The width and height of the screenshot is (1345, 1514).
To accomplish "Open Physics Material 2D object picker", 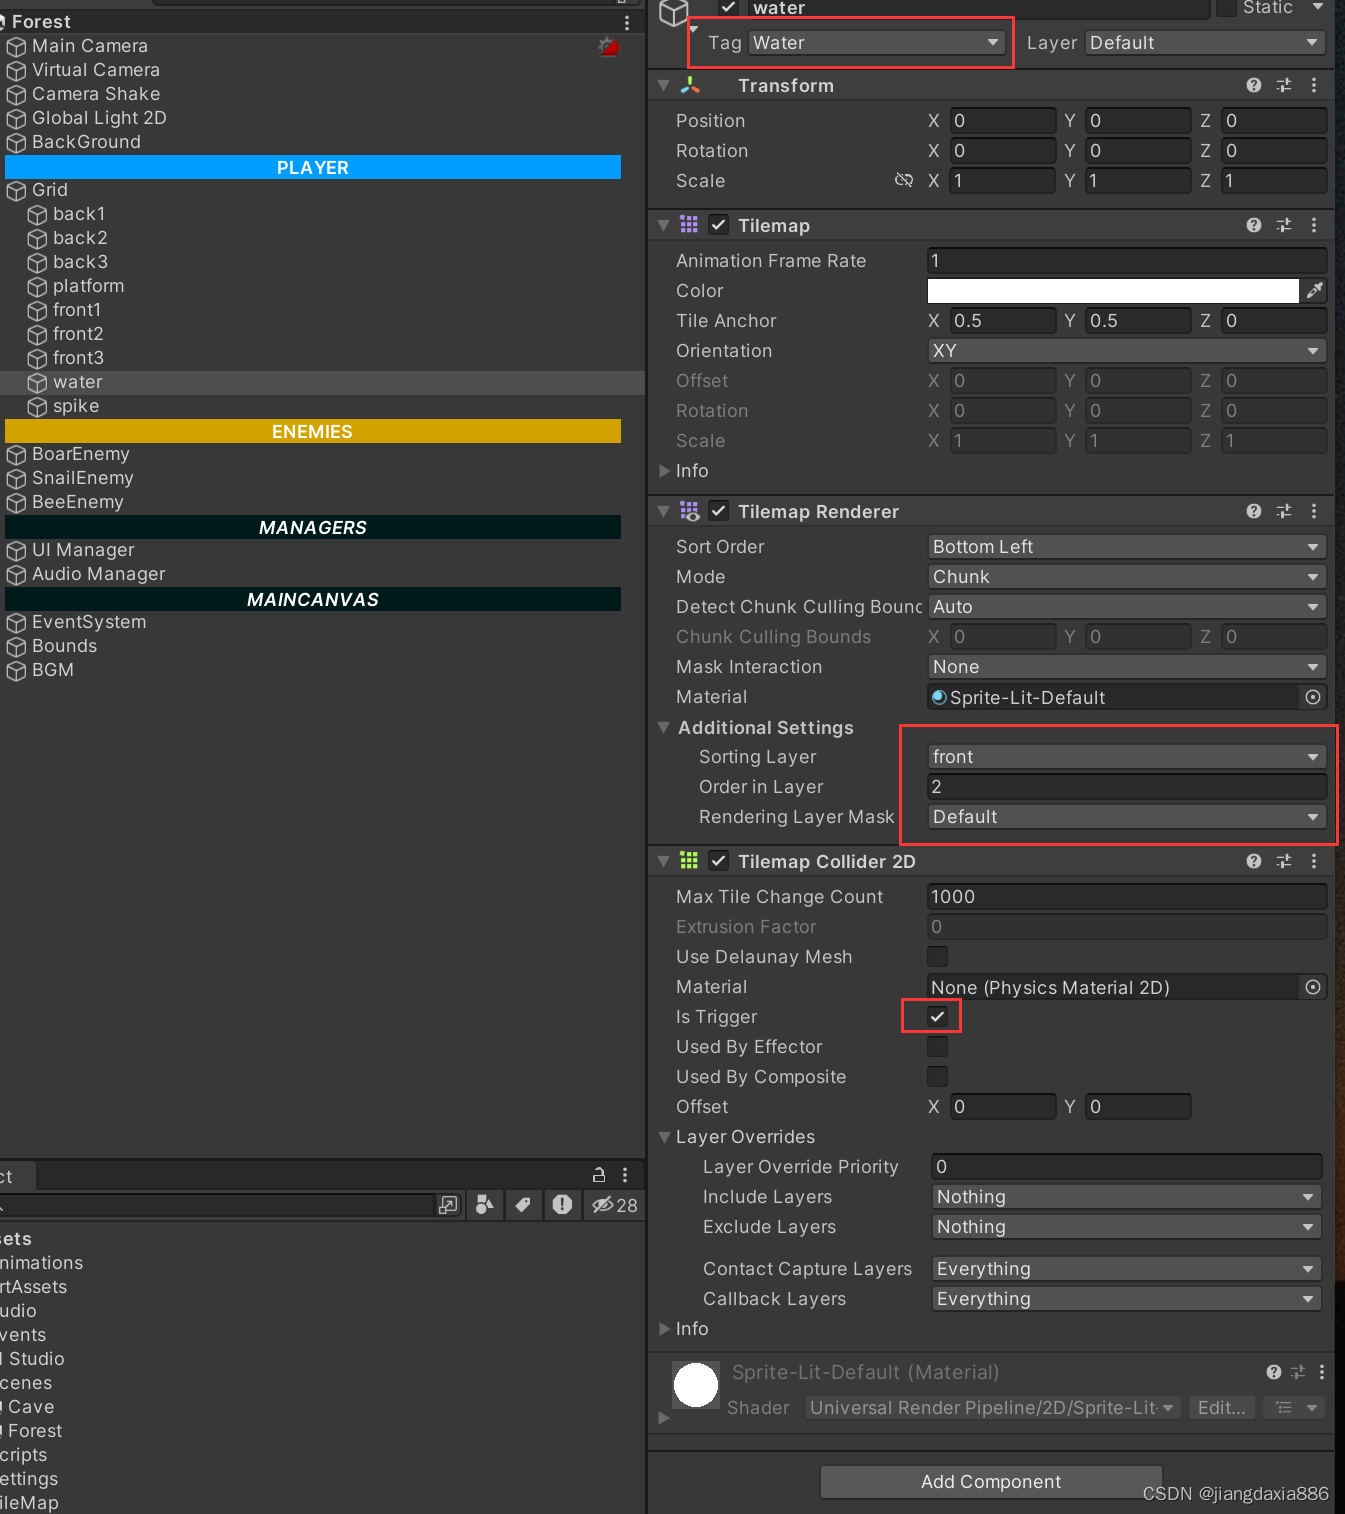I will [x=1313, y=987].
